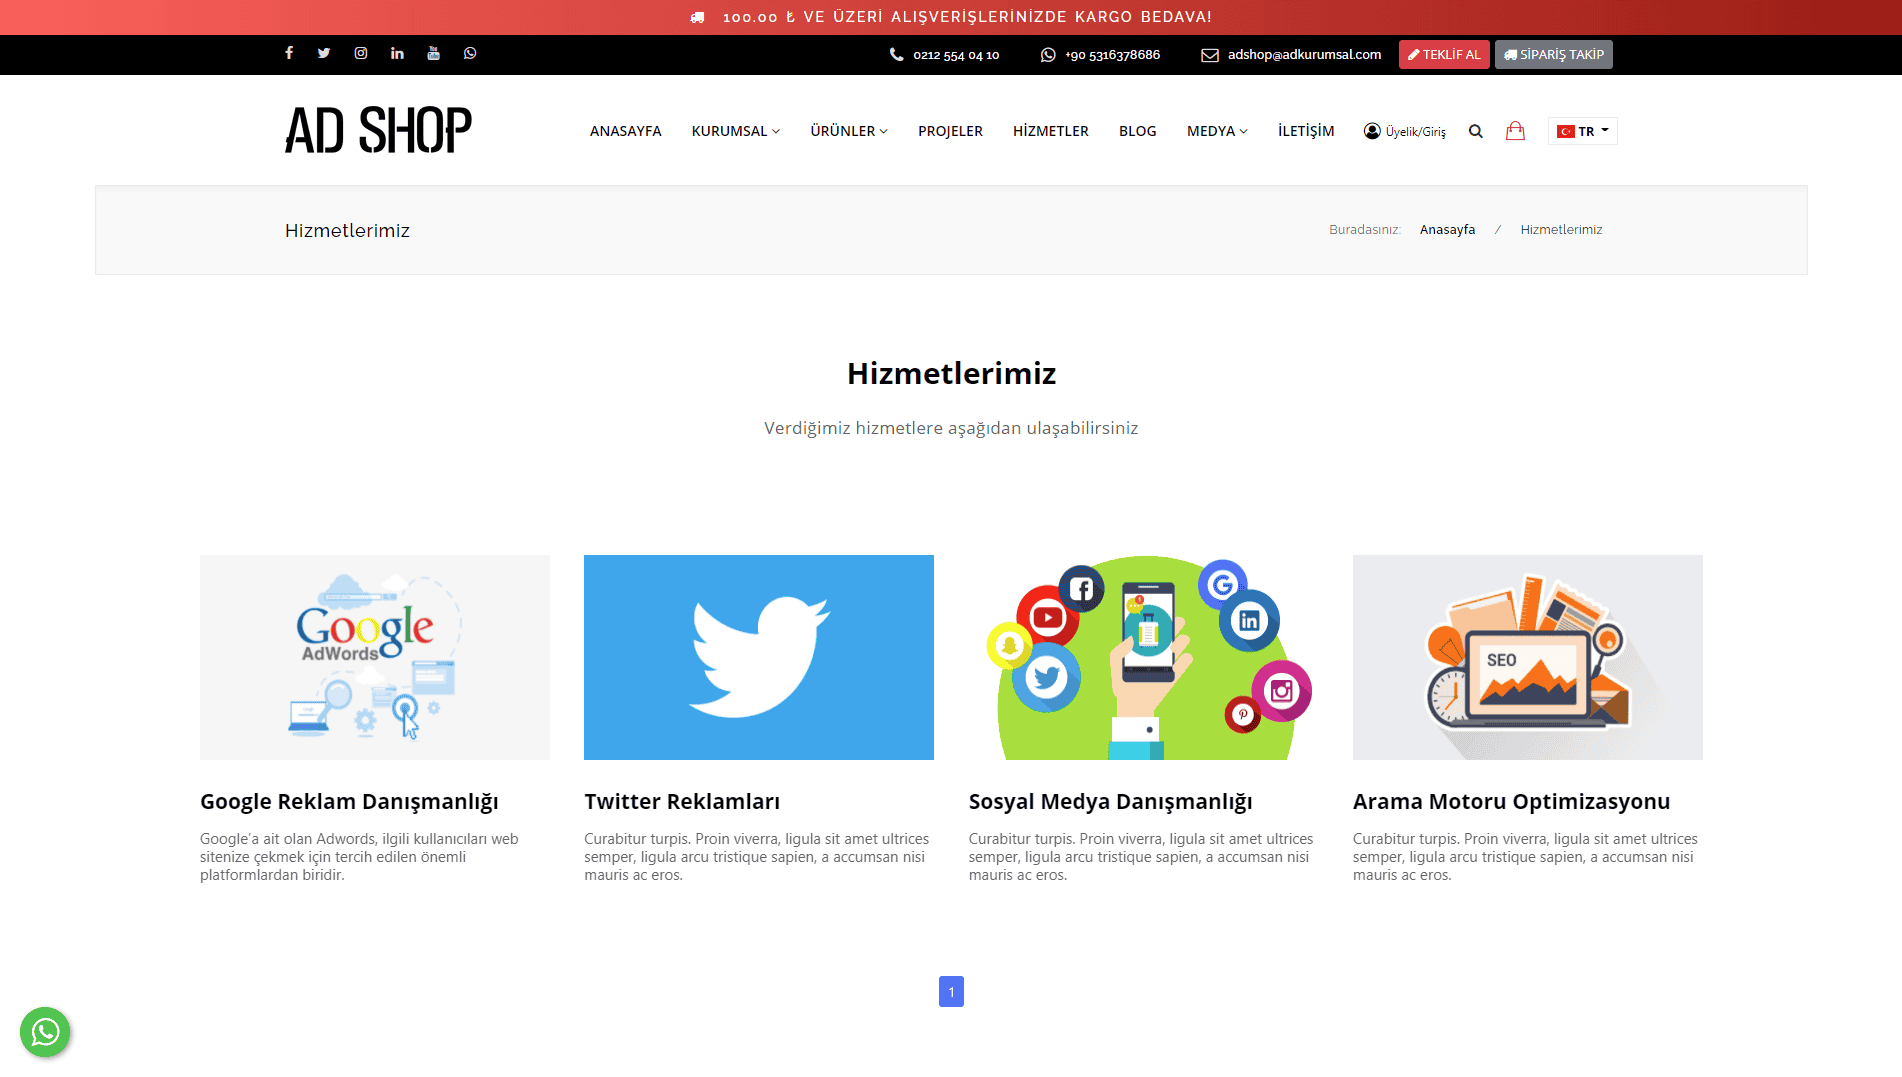Open Sosyal Medya Danışmanlığı title
Screen dimensions: 1902x1077
pos(1110,802)
